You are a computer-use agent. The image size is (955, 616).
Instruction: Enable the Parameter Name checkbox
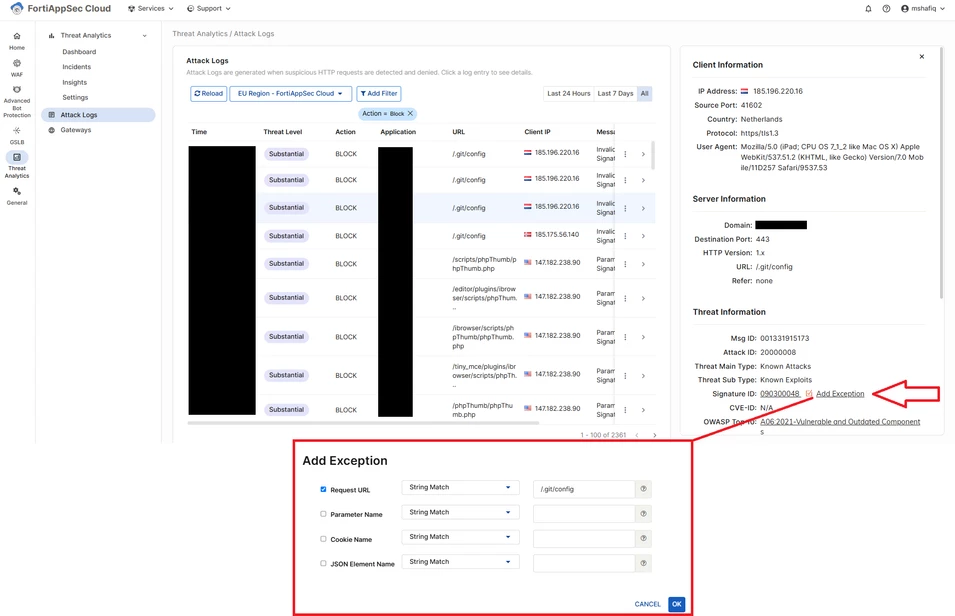point(323,514)
